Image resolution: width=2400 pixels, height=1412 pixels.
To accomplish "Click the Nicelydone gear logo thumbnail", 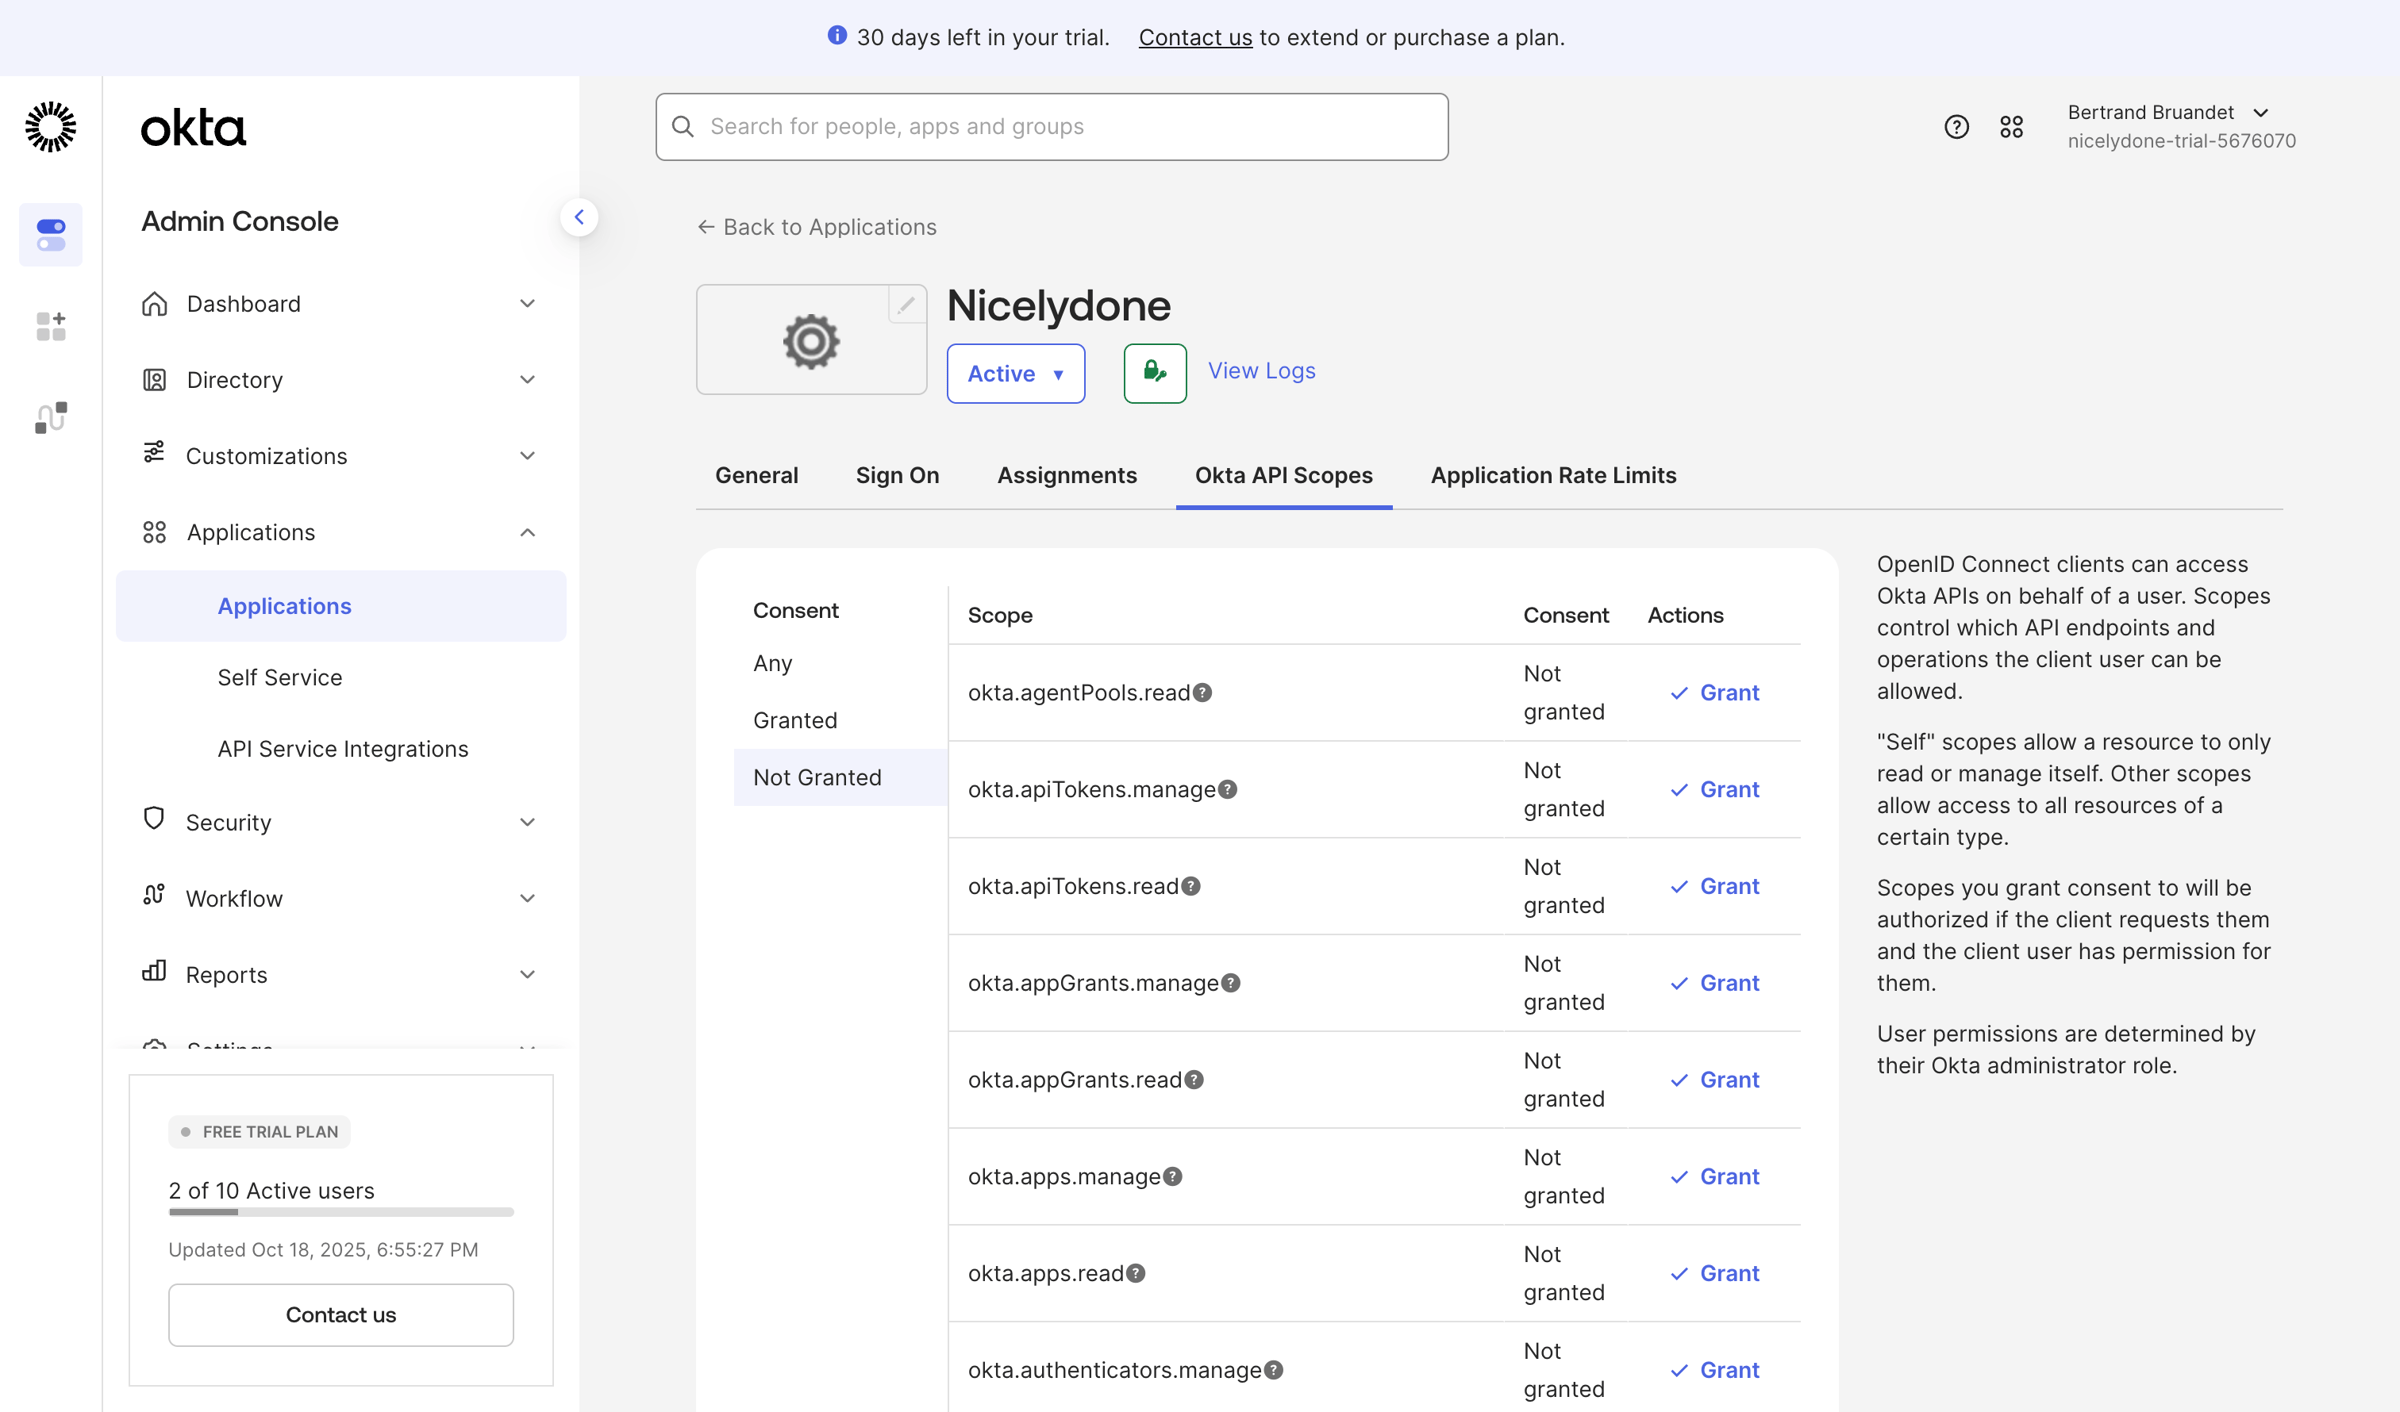I will [x=811, y=340].
